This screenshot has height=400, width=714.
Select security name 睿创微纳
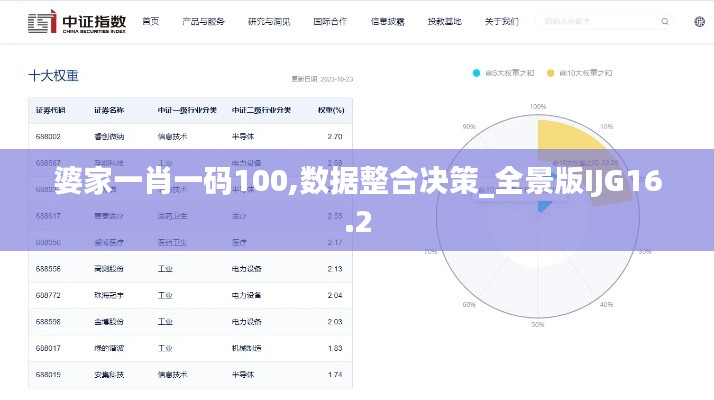pyautogui.click(x=109, y=136)
